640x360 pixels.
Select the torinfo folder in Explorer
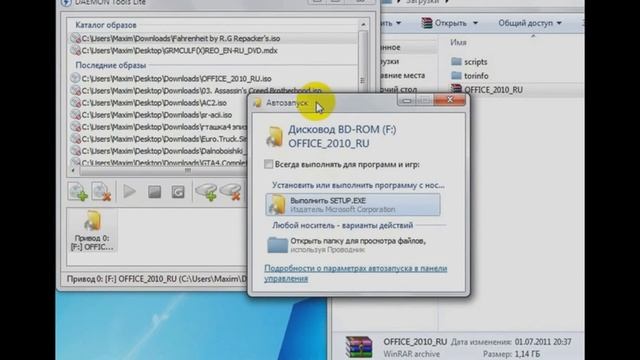click(x=470, y=76)
